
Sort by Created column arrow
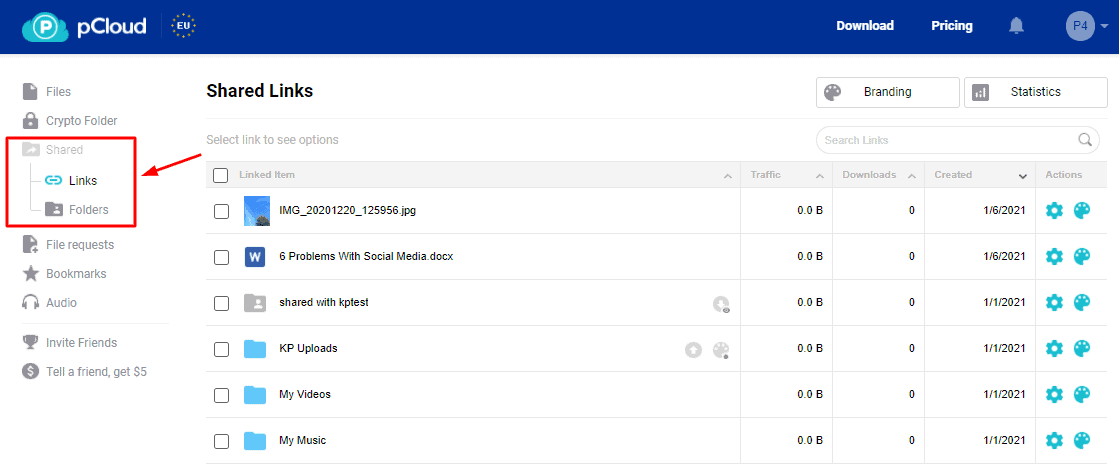tap(1023, 176)
